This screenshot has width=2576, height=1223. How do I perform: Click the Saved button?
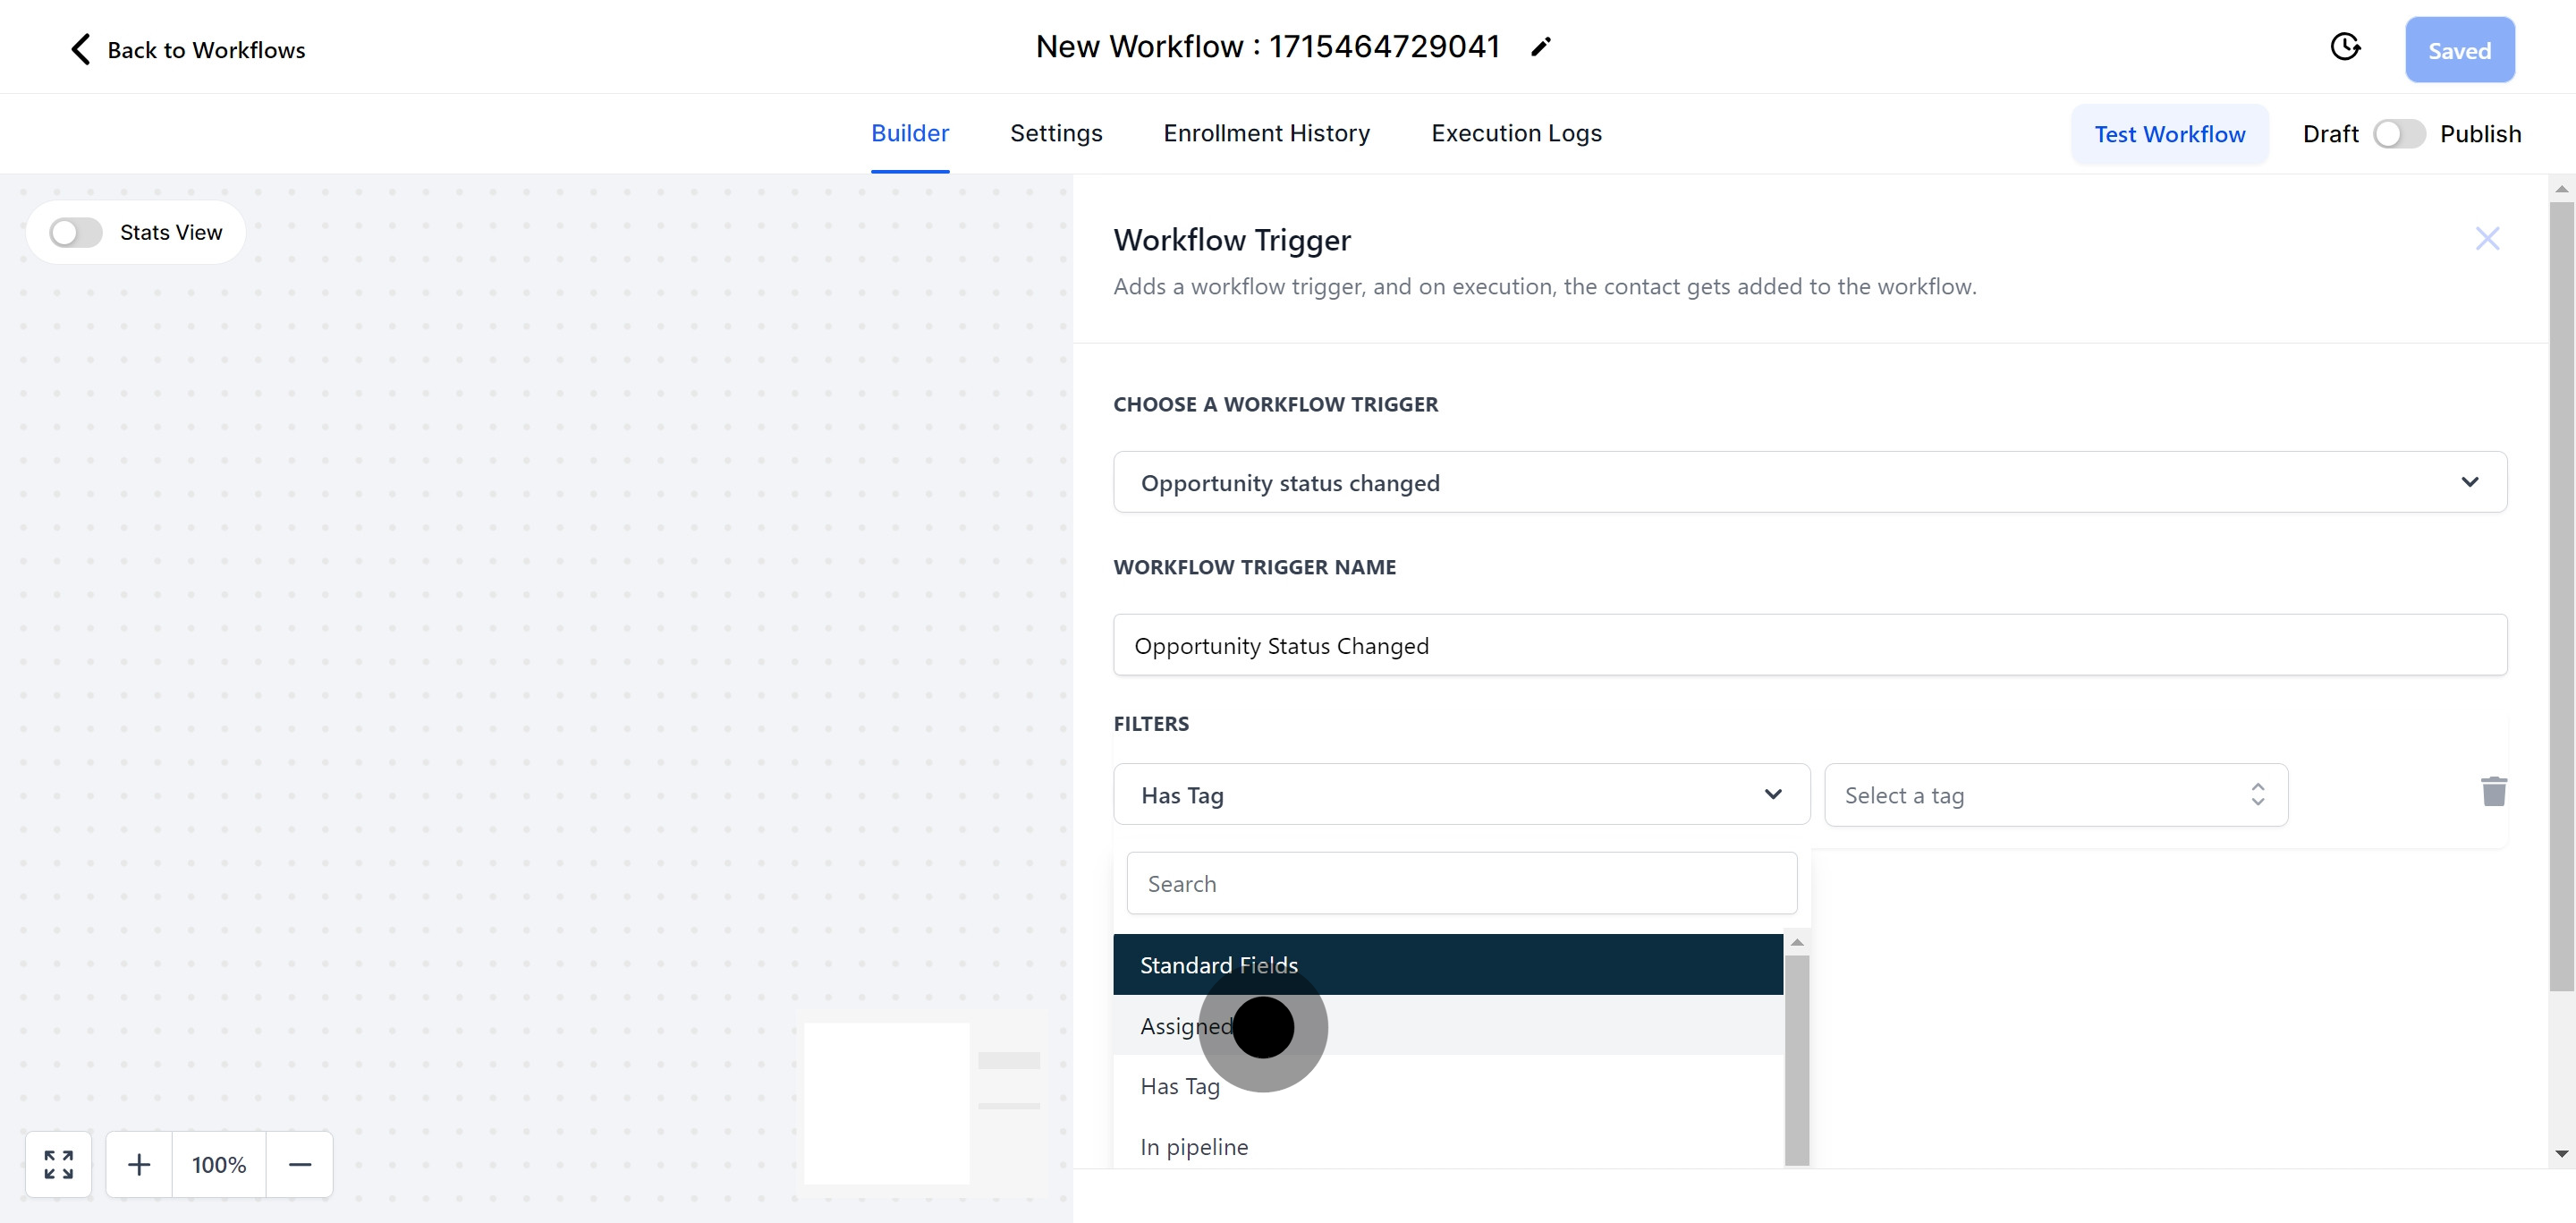(2459, 50)
